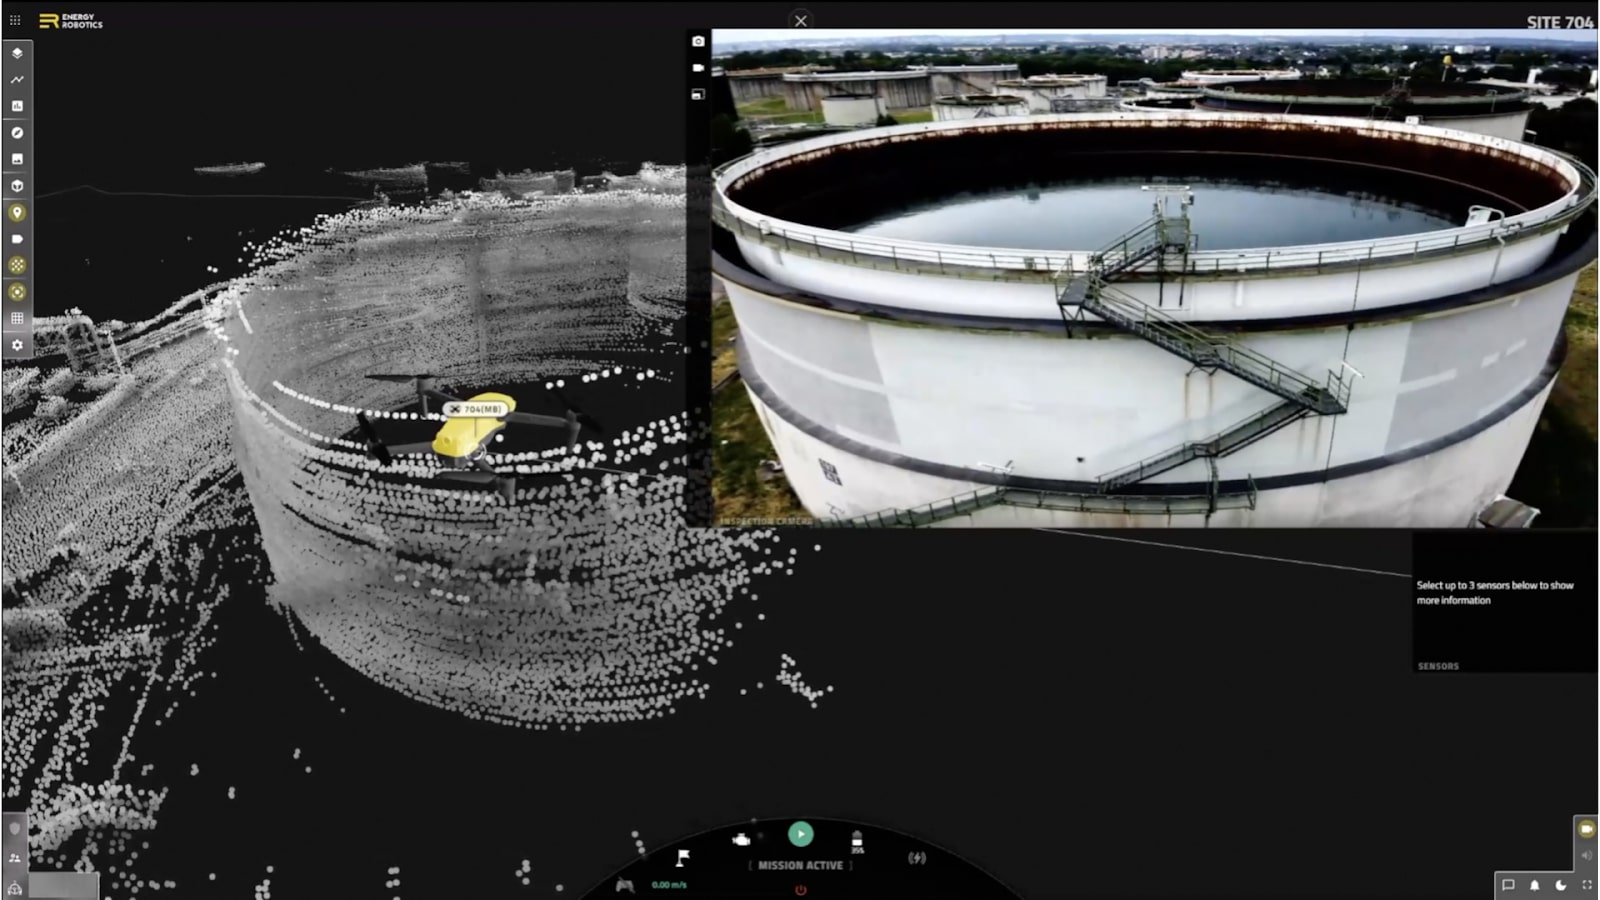
Task: Close the camera view with X
Action: point(800,20)
